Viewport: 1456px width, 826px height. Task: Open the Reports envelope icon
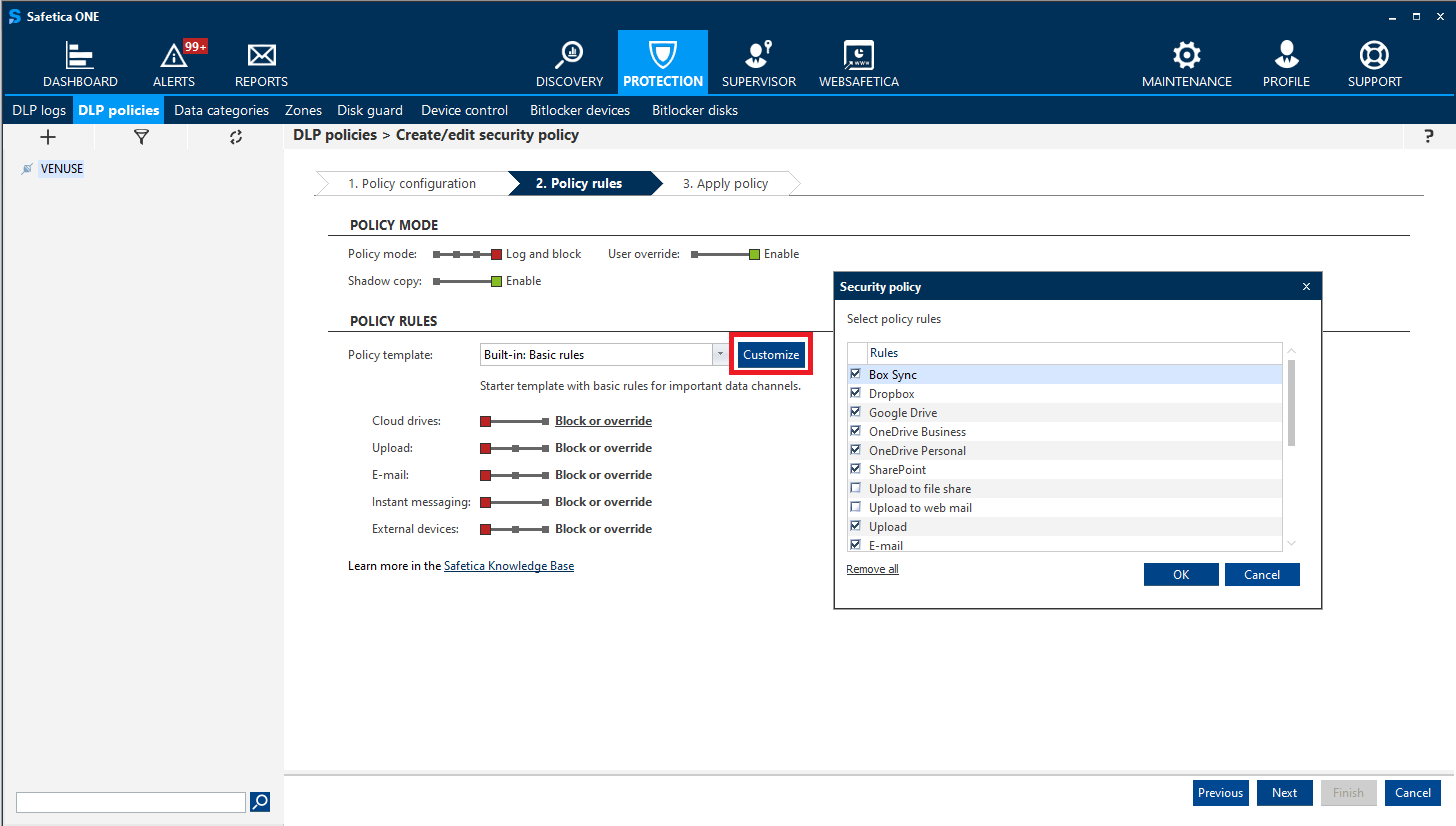261,55
